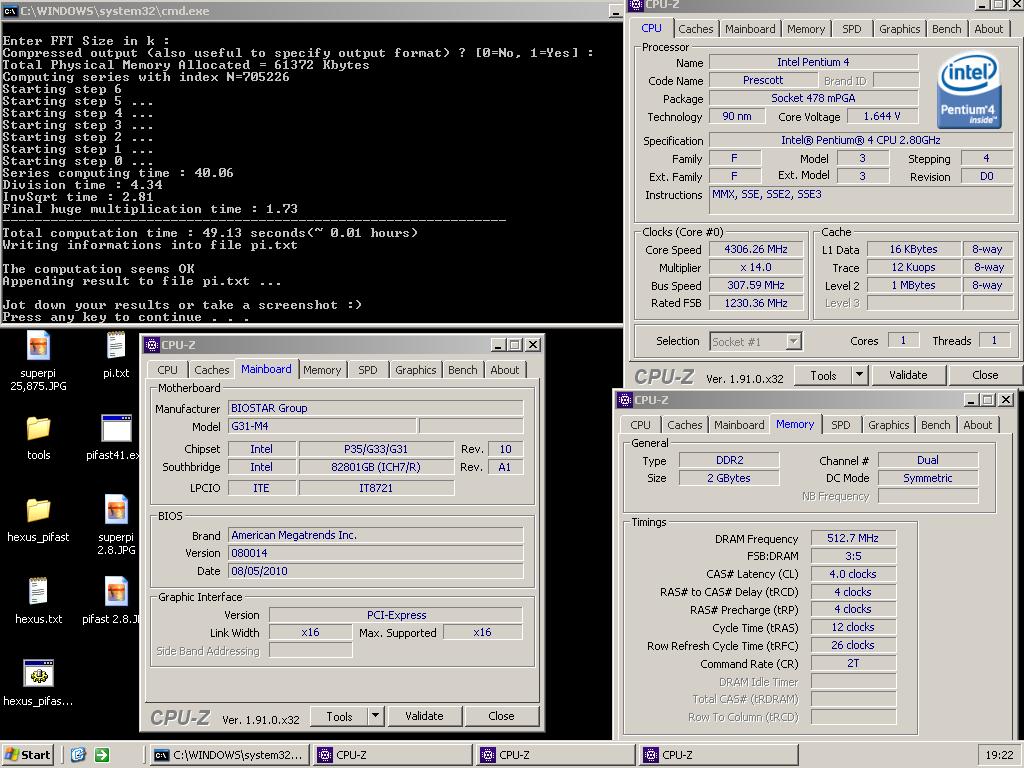Click the BIOSTAR Group manufacturer field
1024x768 pixels.
coord(376,408)
